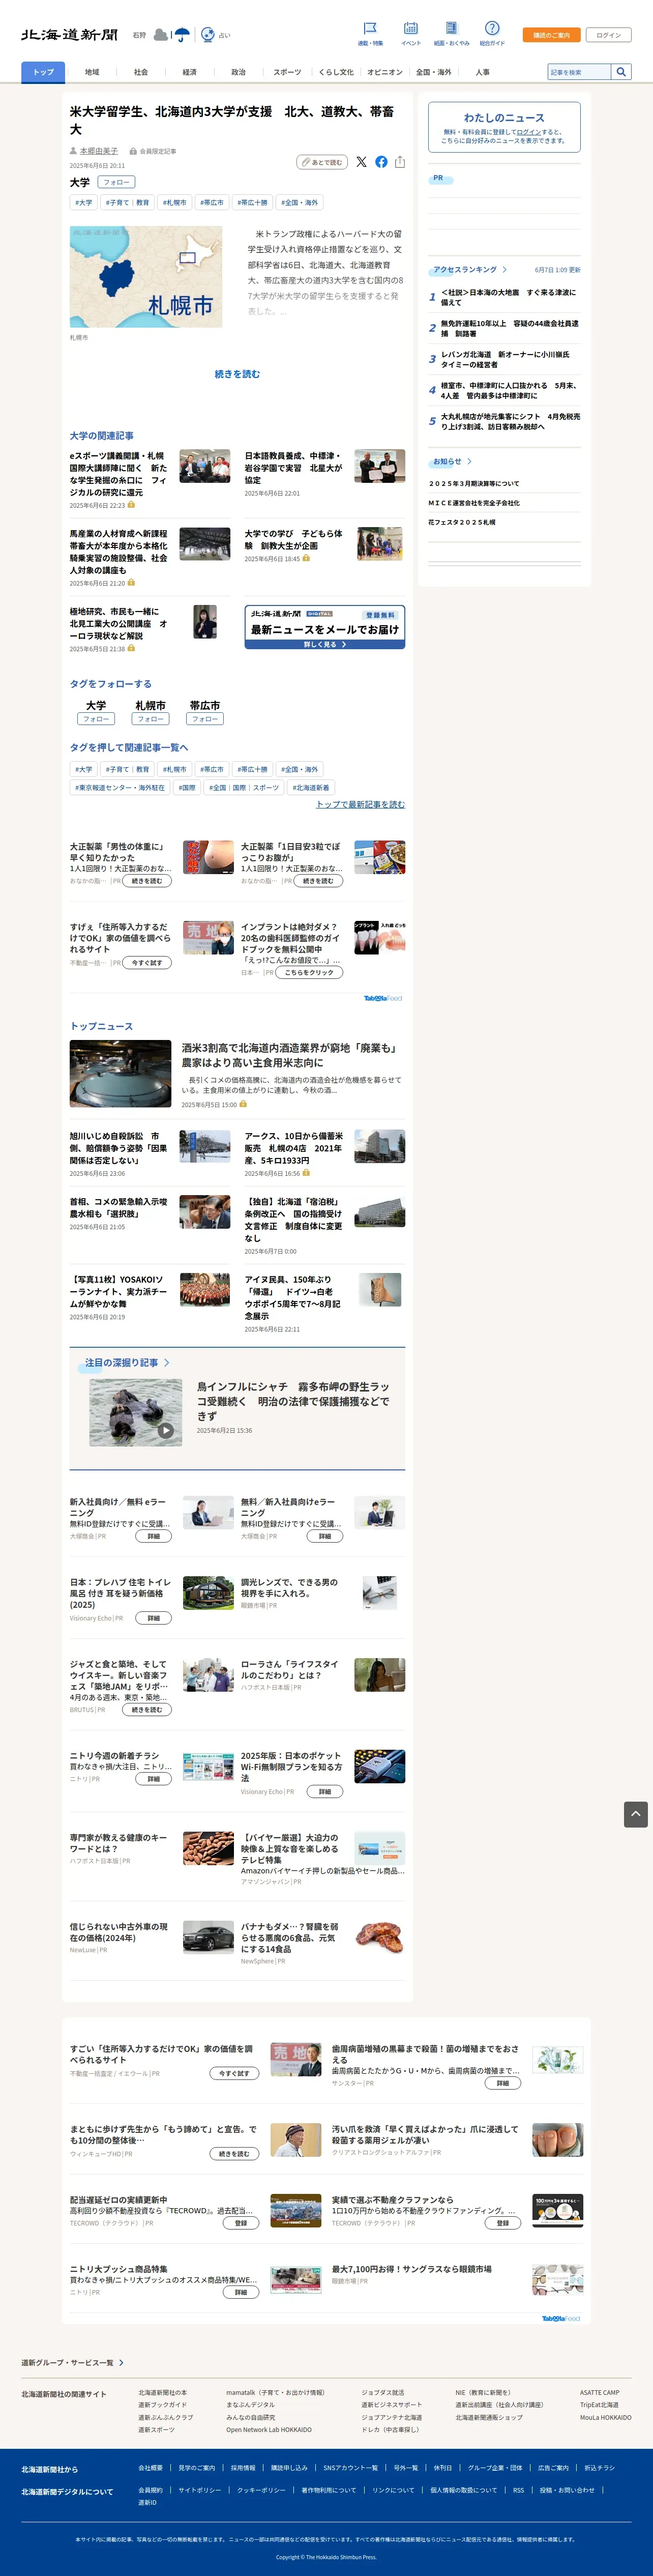Open 地域 navigation tab
Screen dimensions: 653x2576
point(92,72)
